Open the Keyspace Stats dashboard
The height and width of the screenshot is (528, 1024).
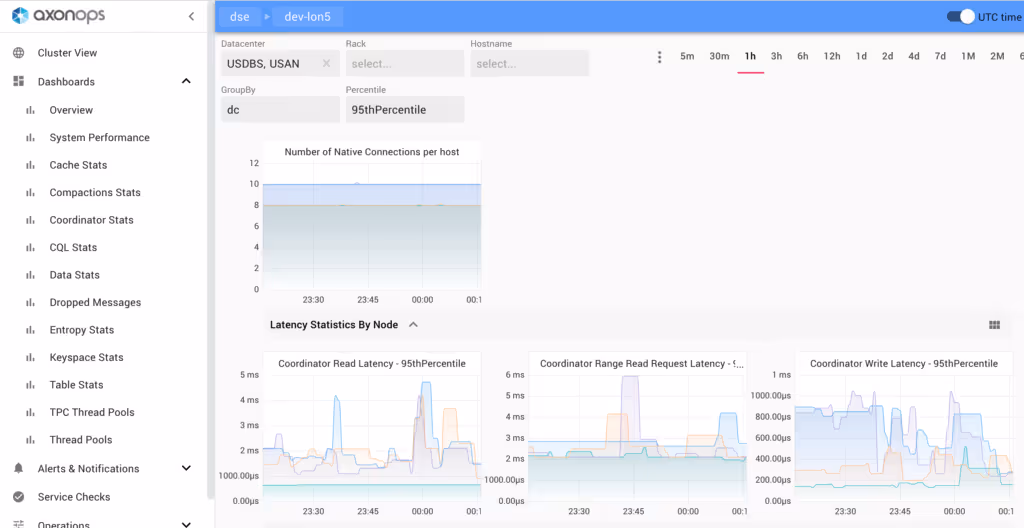point(86,357)
